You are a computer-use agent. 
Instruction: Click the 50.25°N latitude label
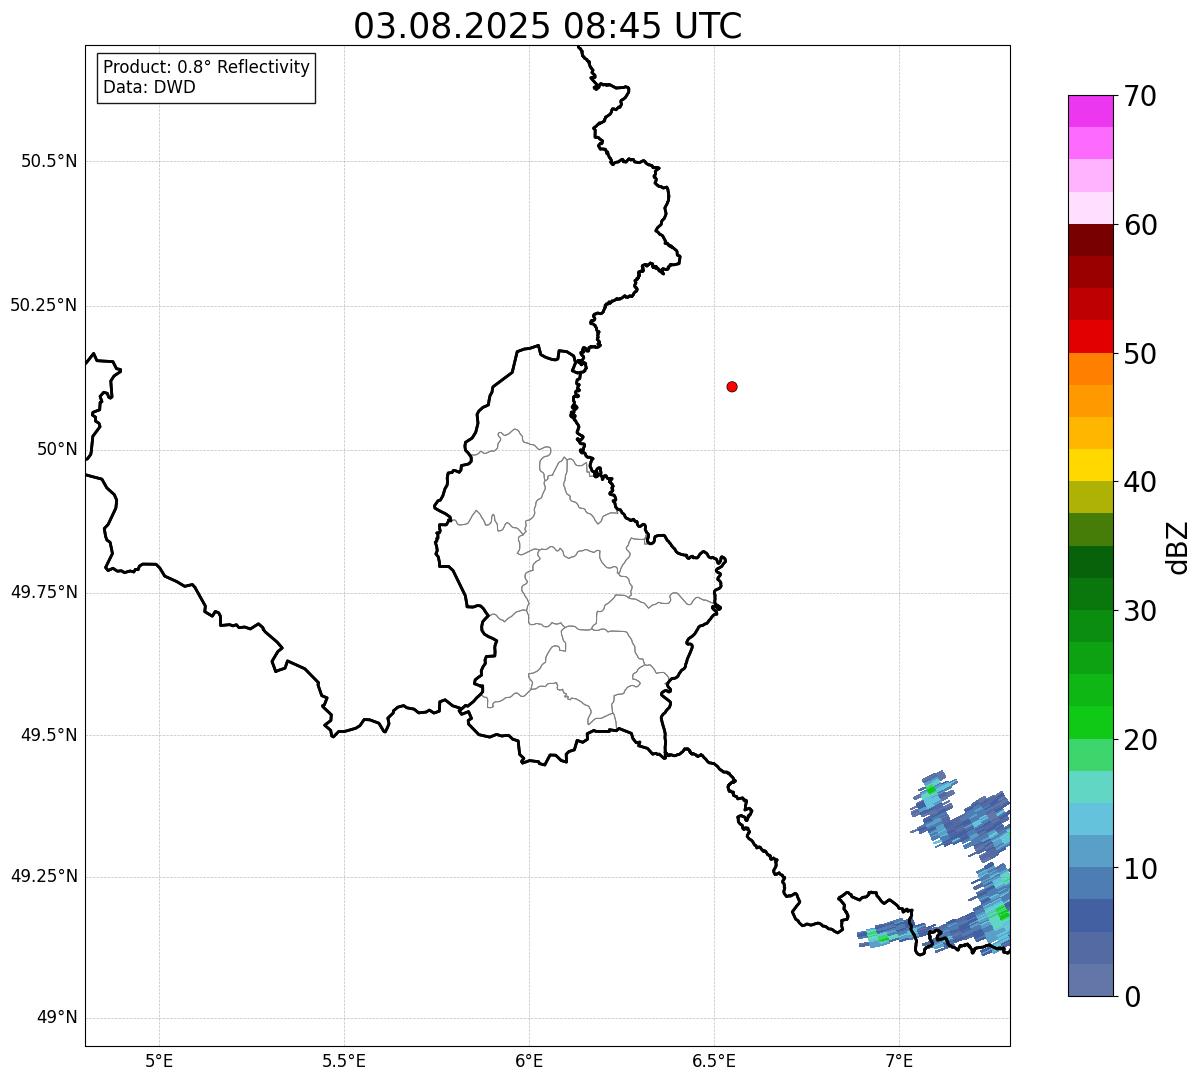coord(43,305)
